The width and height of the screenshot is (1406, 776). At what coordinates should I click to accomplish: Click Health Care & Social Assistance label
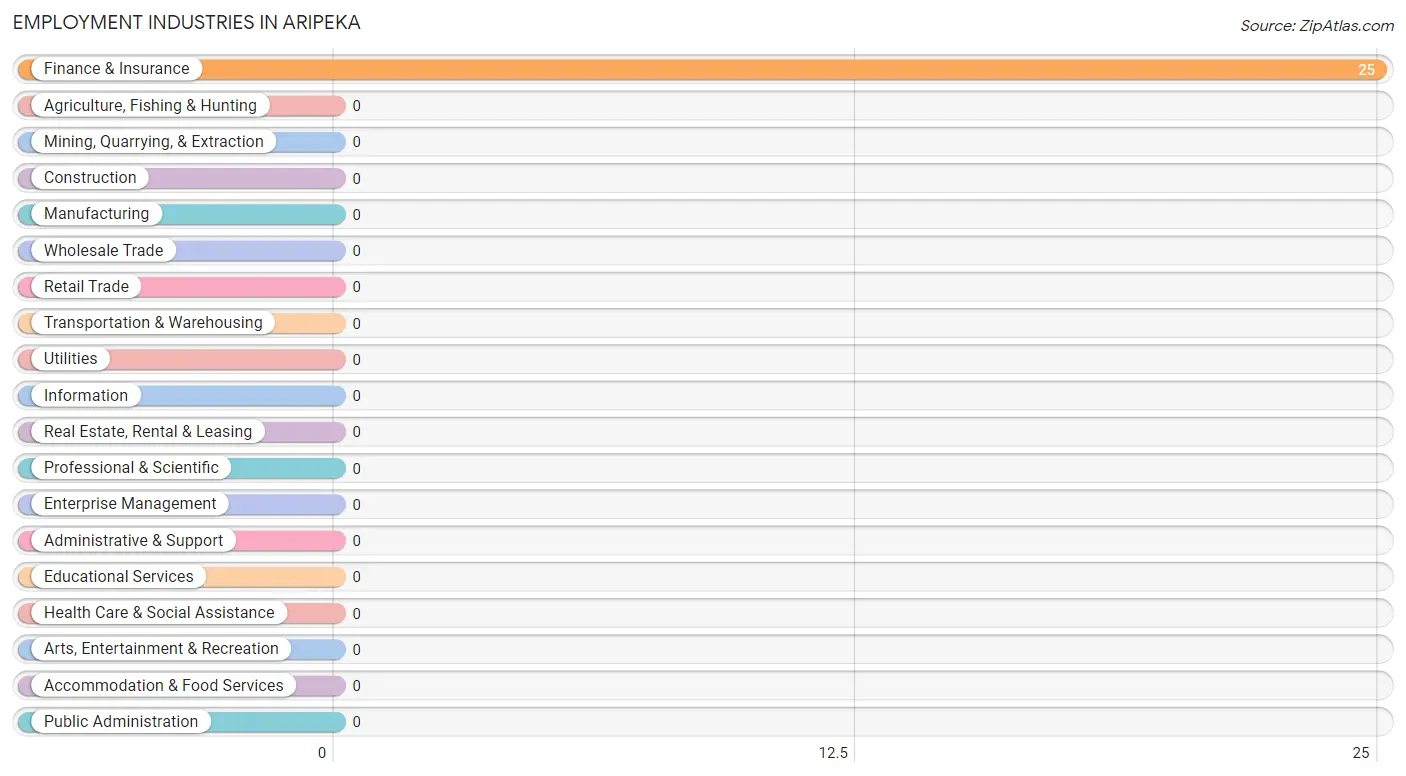pos(159,612)
